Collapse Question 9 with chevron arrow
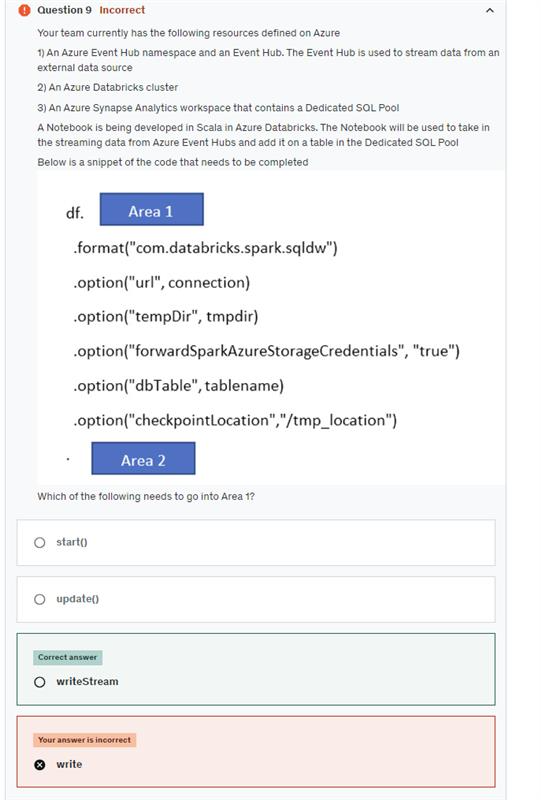 [489, 10]
